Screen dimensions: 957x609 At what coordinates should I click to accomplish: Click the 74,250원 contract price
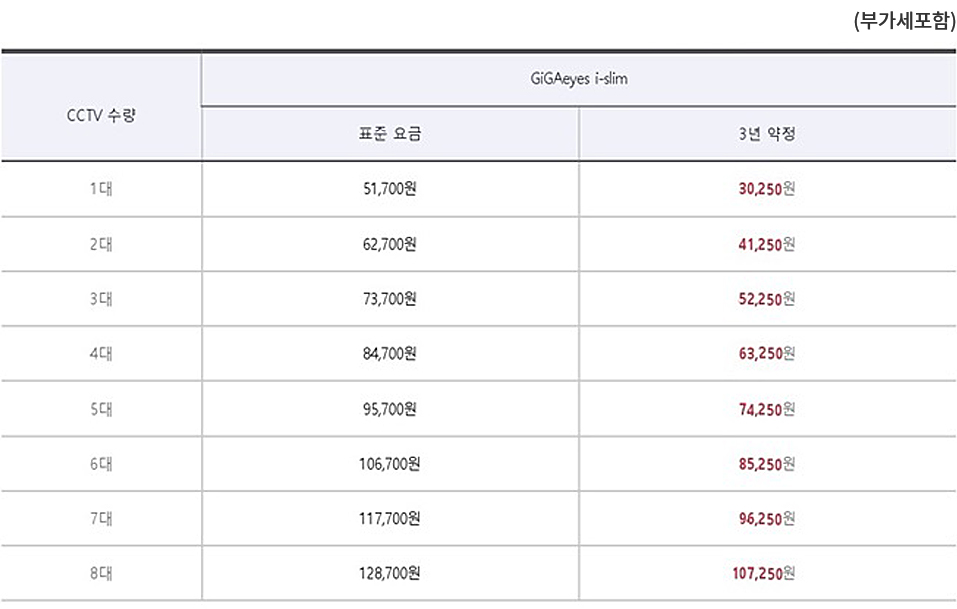coord(766,409)
